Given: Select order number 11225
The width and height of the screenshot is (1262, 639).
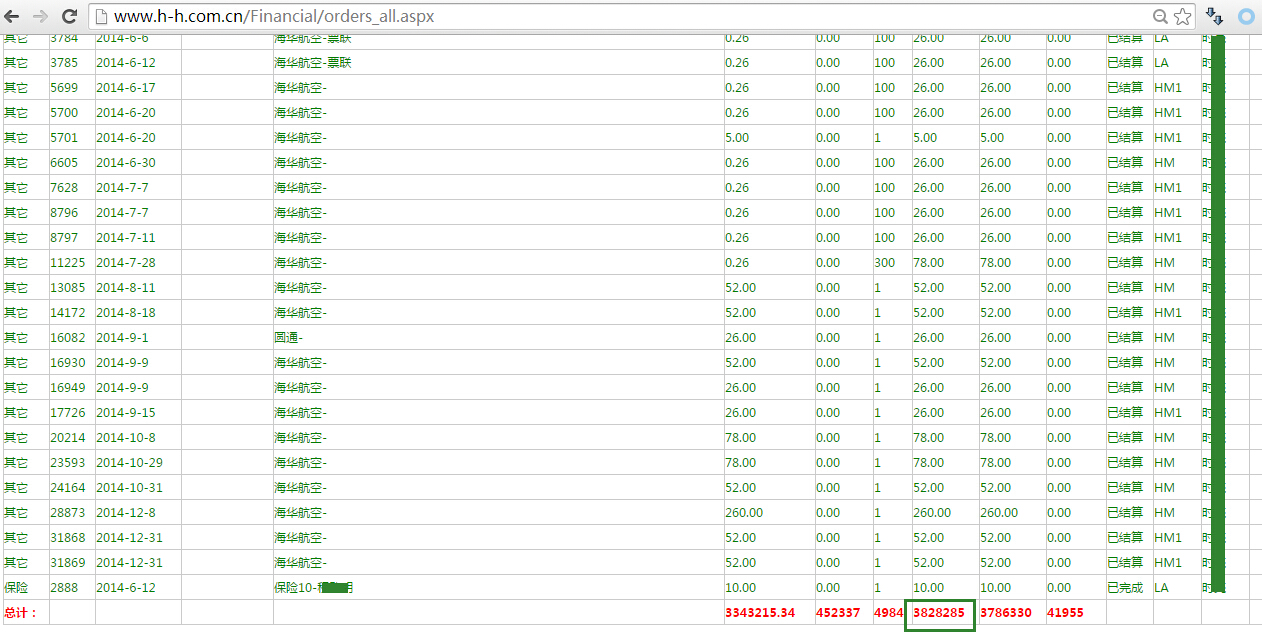Looking at the screenshot, I should (x=68, y=262).
